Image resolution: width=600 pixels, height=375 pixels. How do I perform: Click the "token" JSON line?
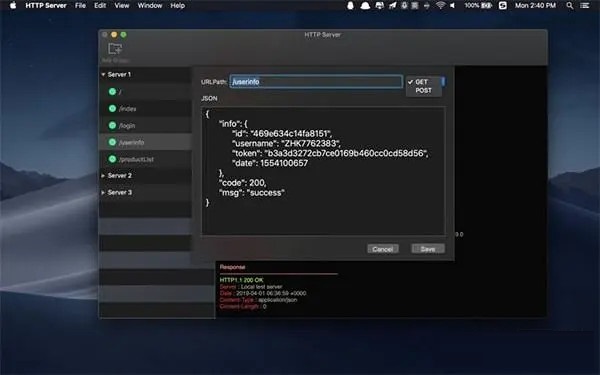(330, 153)
